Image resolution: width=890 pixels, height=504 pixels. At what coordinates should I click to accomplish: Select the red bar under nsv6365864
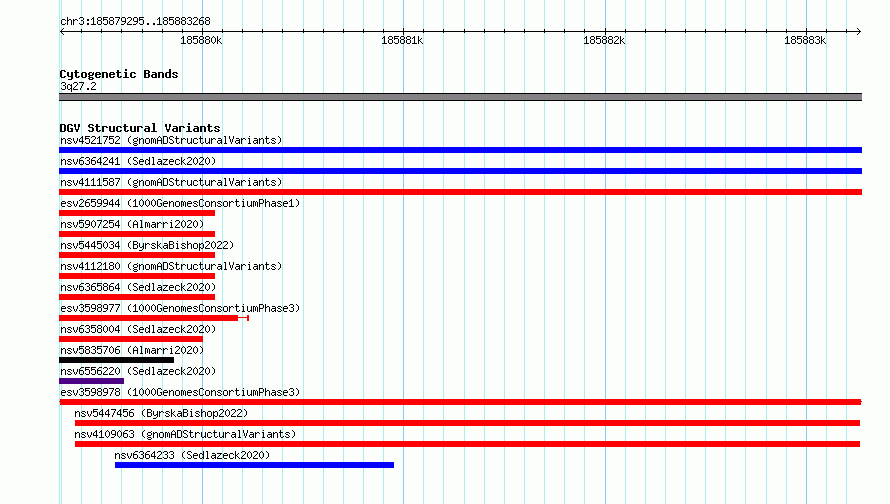click(137, 297)
